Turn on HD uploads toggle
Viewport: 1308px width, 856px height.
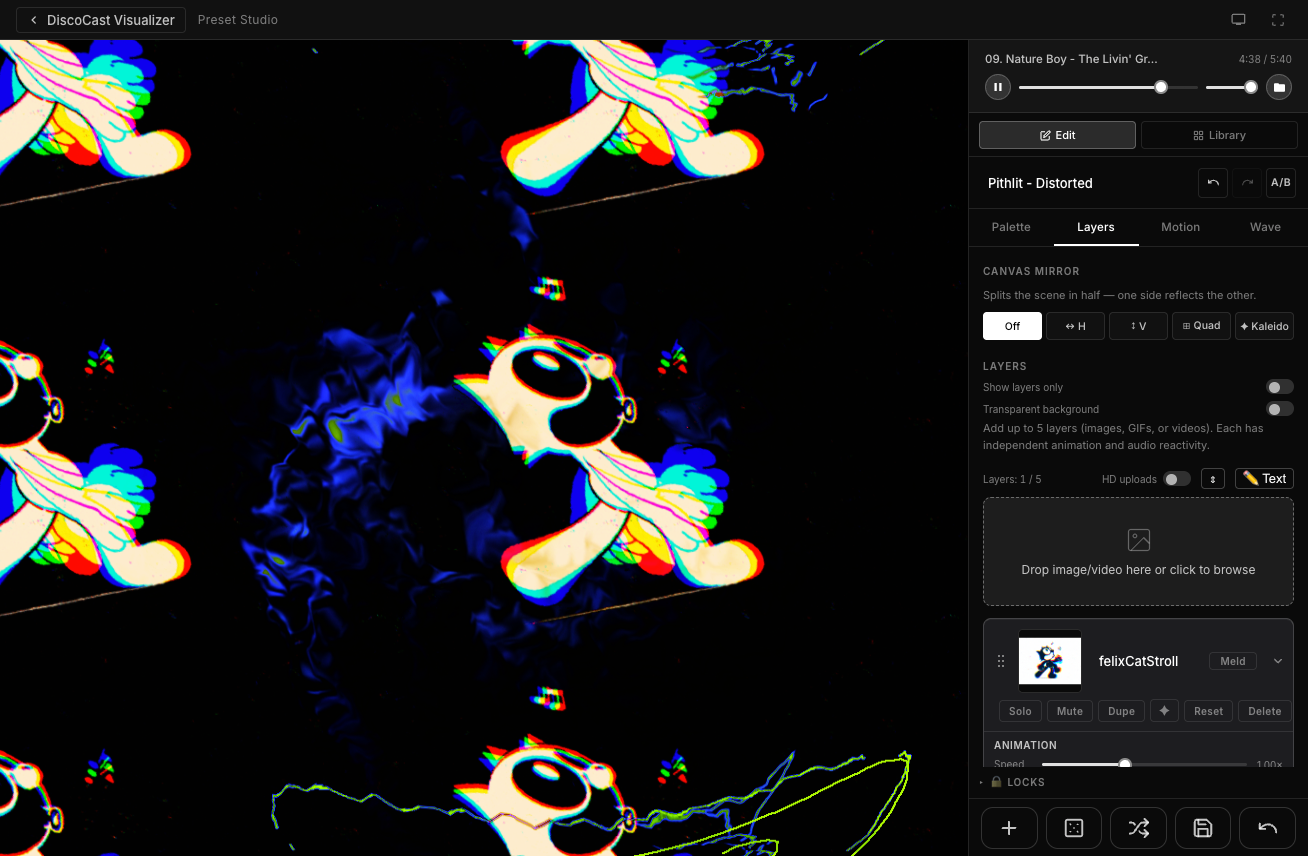1177,479
